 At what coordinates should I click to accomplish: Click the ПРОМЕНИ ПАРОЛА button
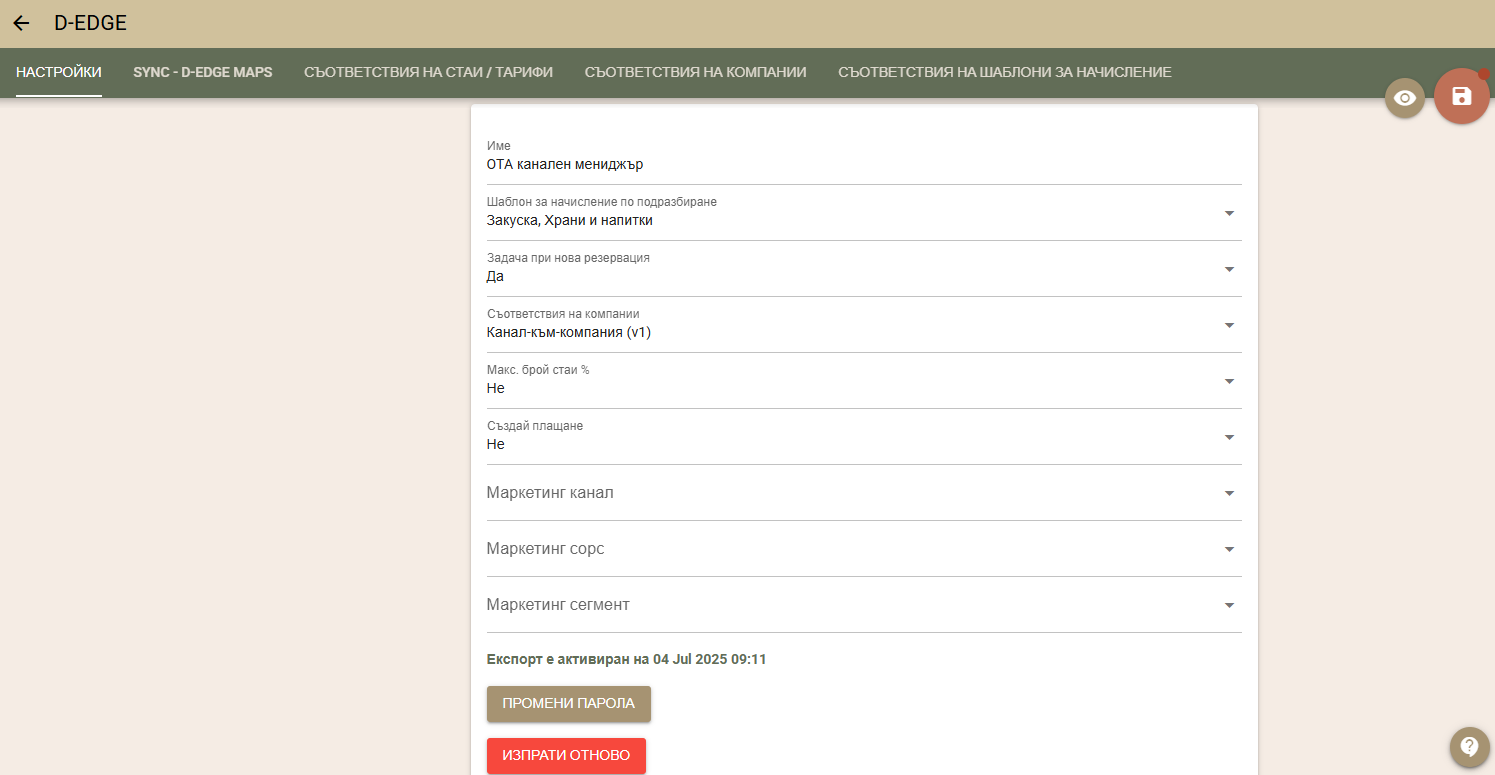point(569,703)
